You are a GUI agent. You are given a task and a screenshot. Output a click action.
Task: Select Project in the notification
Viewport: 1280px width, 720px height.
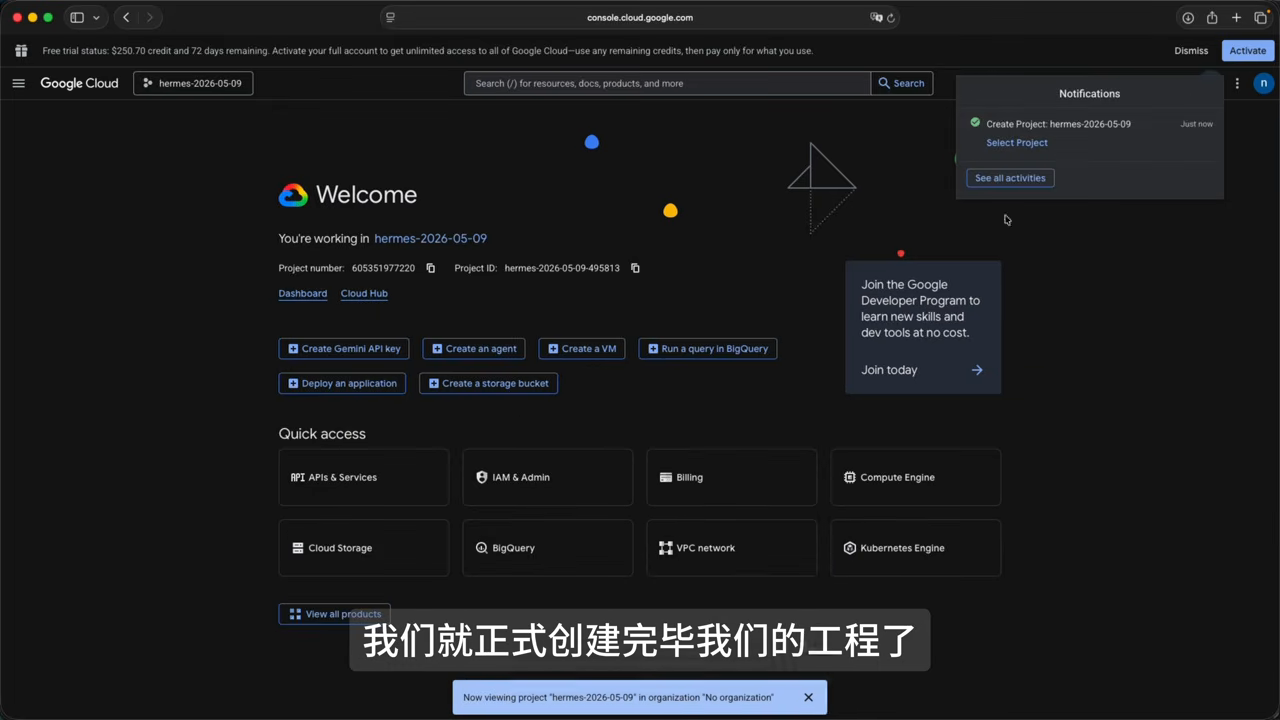(x=1017, y=142)
